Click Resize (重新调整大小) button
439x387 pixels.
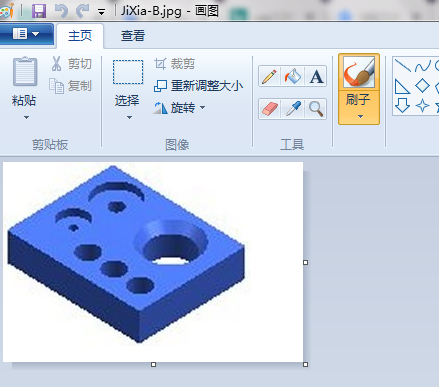click(198, 86)
